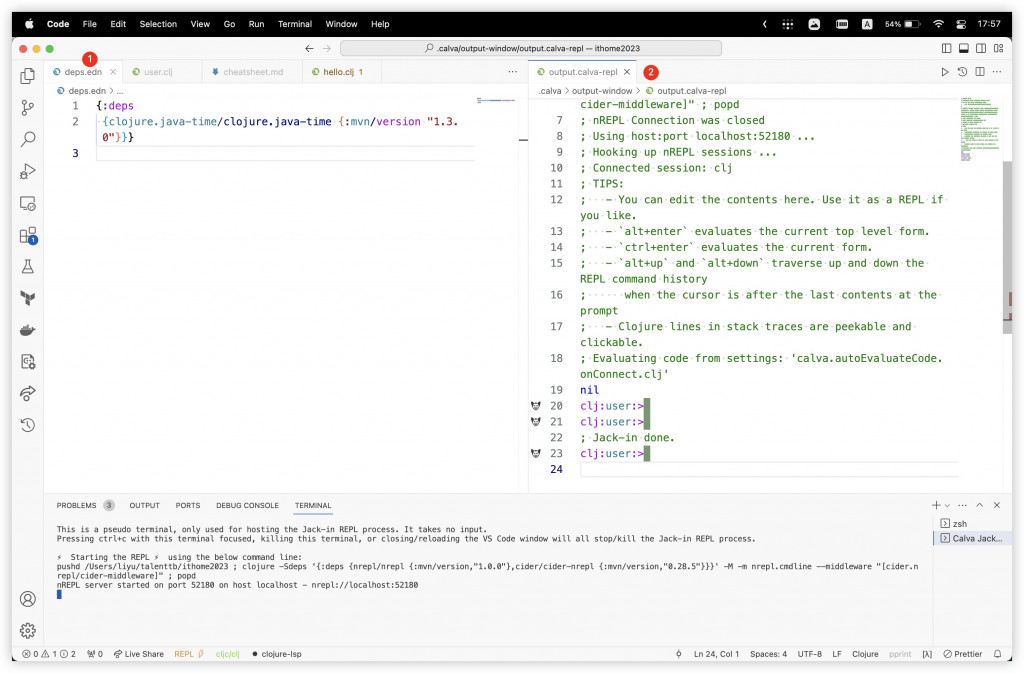Click the clj/clj REPL session indicator
1024x673 pixels.
tap(227, 654)
